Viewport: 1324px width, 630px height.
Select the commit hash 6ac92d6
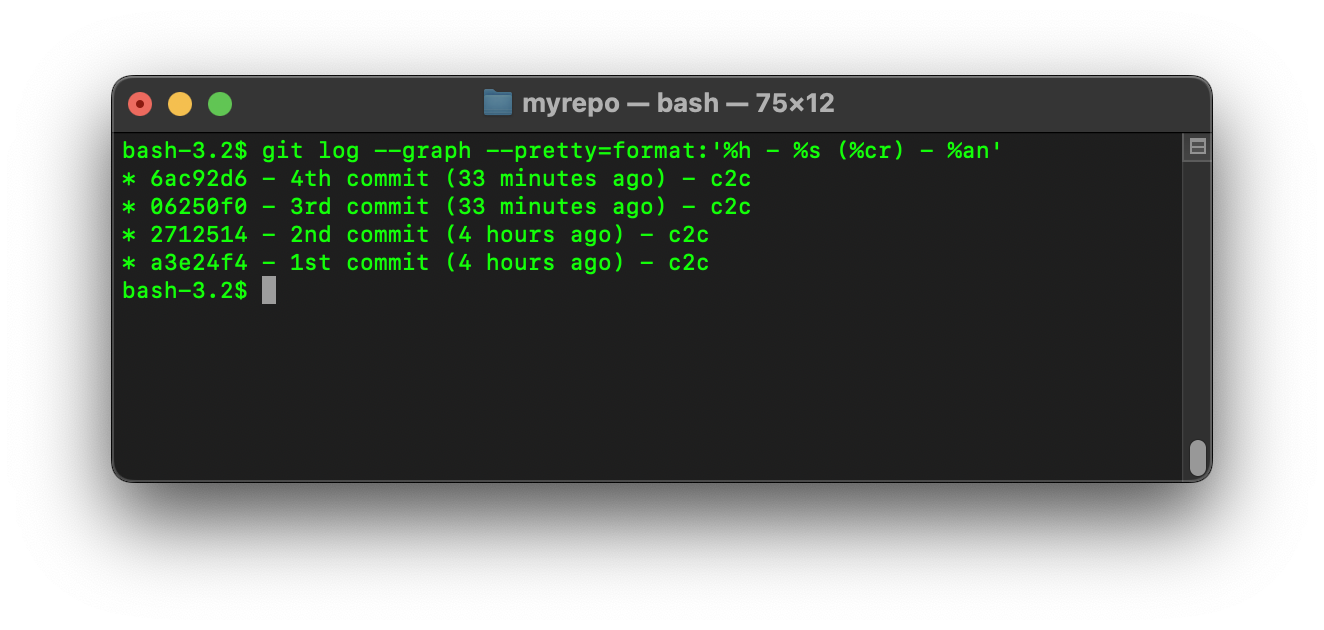(x=199, y=179)
